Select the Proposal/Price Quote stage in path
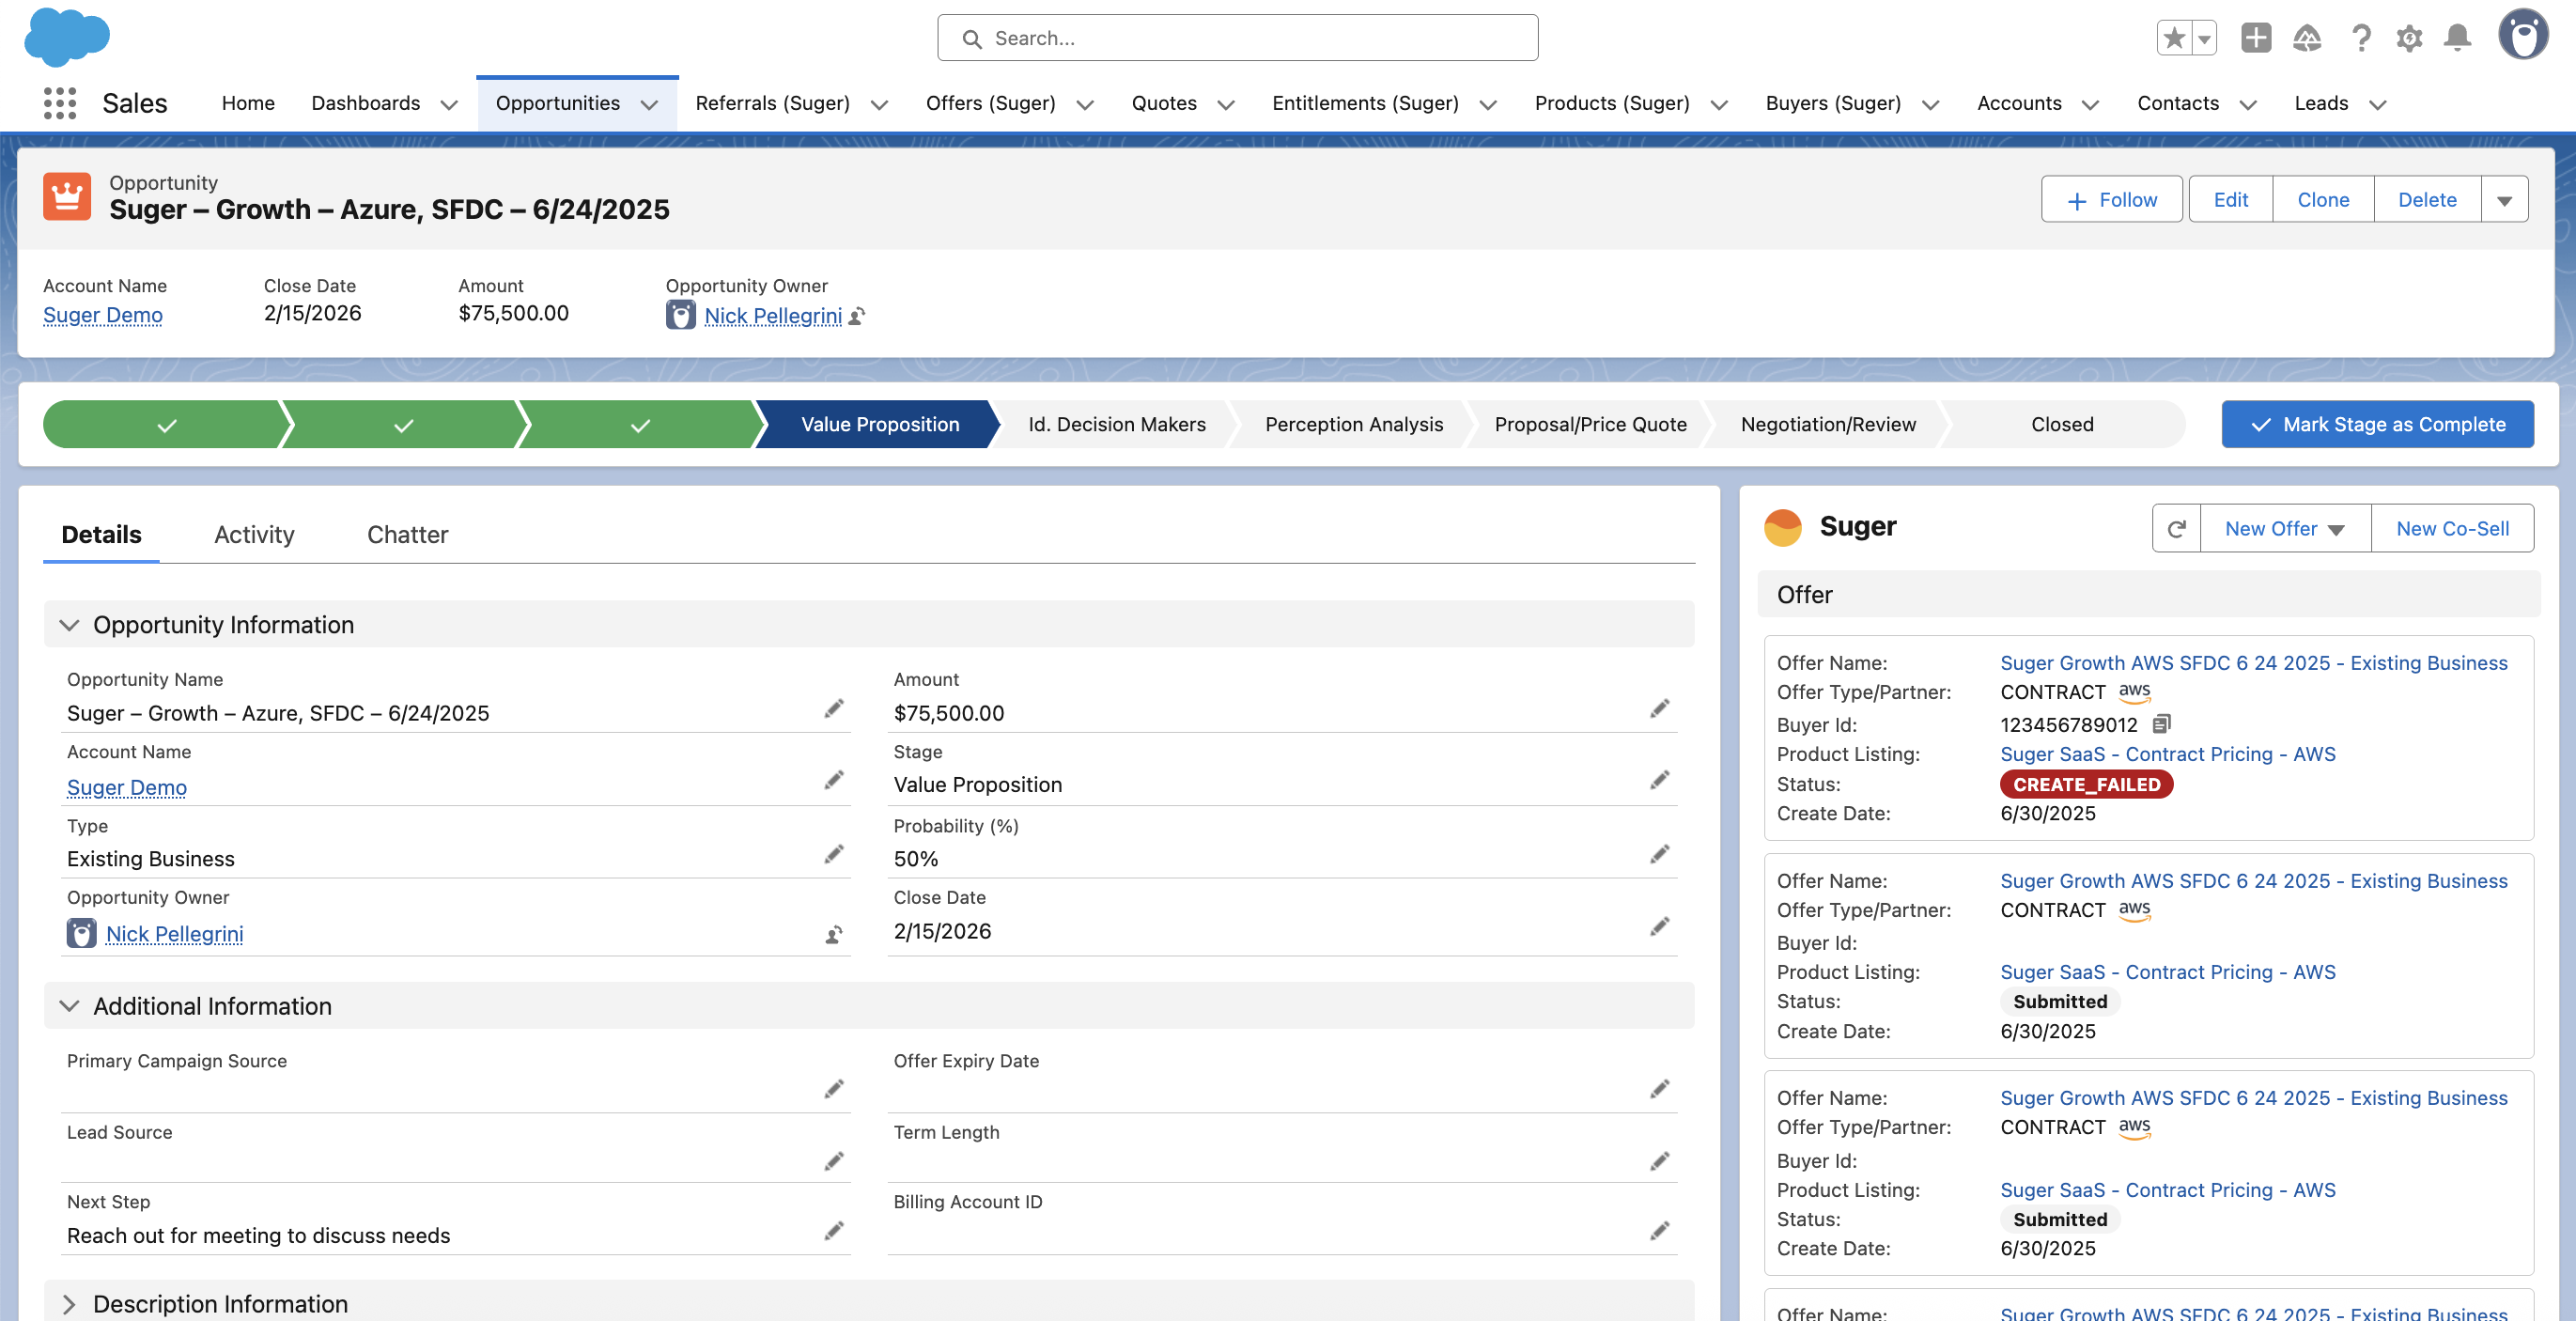Image resolution: width=2576 pixels, height=1321 pixels. [1590, 424]
